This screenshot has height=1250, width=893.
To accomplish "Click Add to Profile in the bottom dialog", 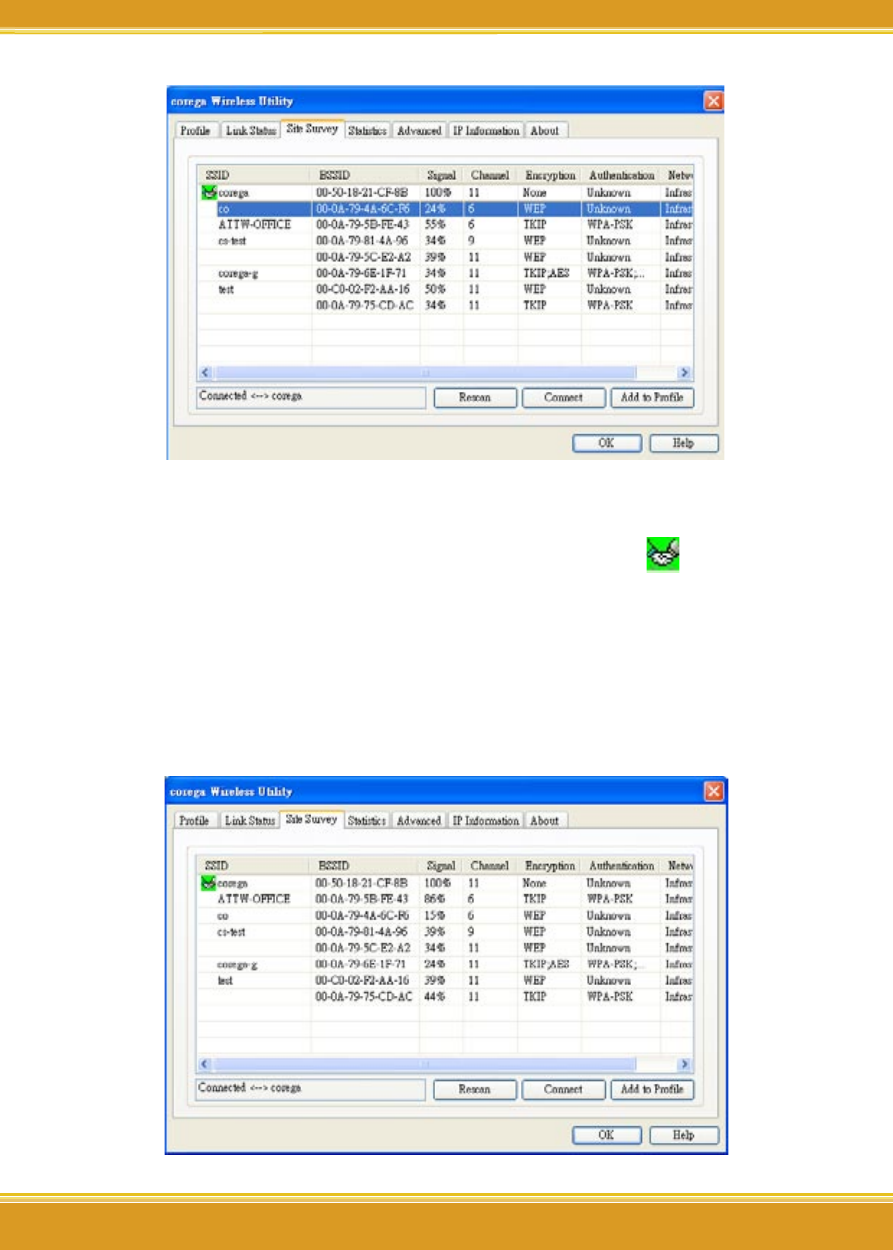I will [x=652, y=1090].
